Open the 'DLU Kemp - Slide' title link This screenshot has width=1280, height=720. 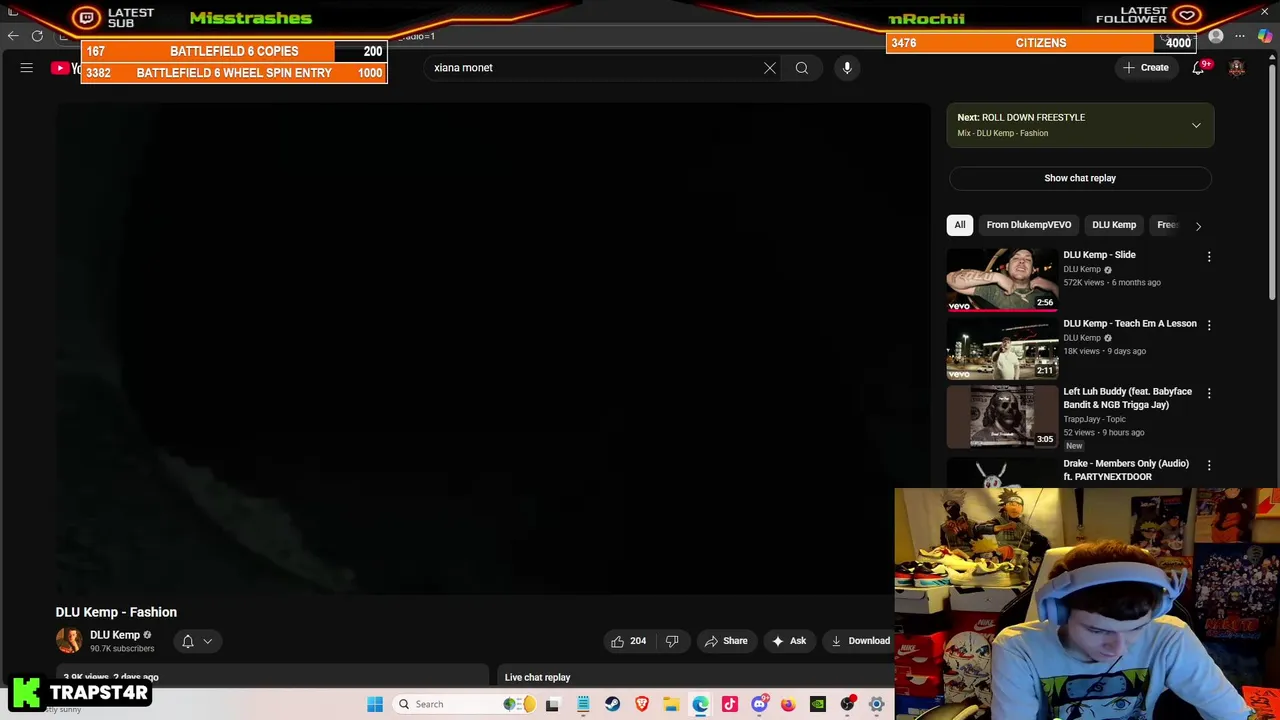[1099, 255]
